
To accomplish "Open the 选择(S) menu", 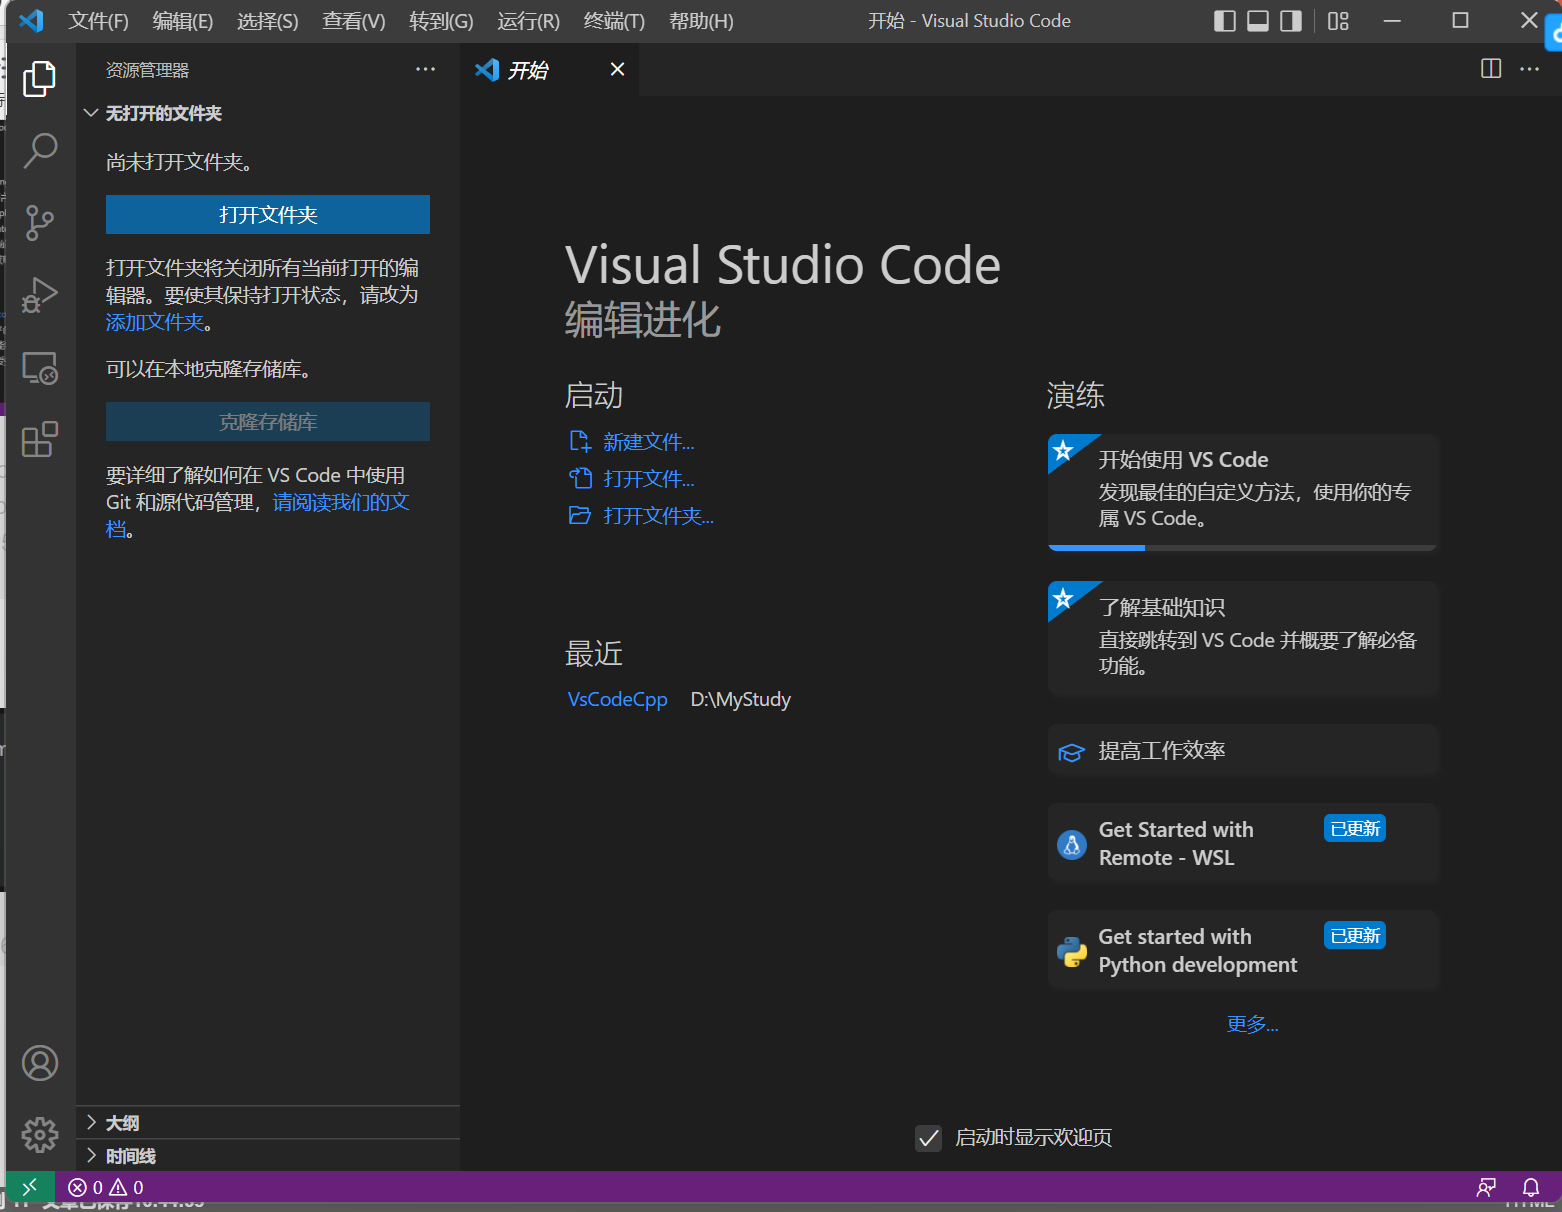I will pyautogui.click(x=268, y=21).
